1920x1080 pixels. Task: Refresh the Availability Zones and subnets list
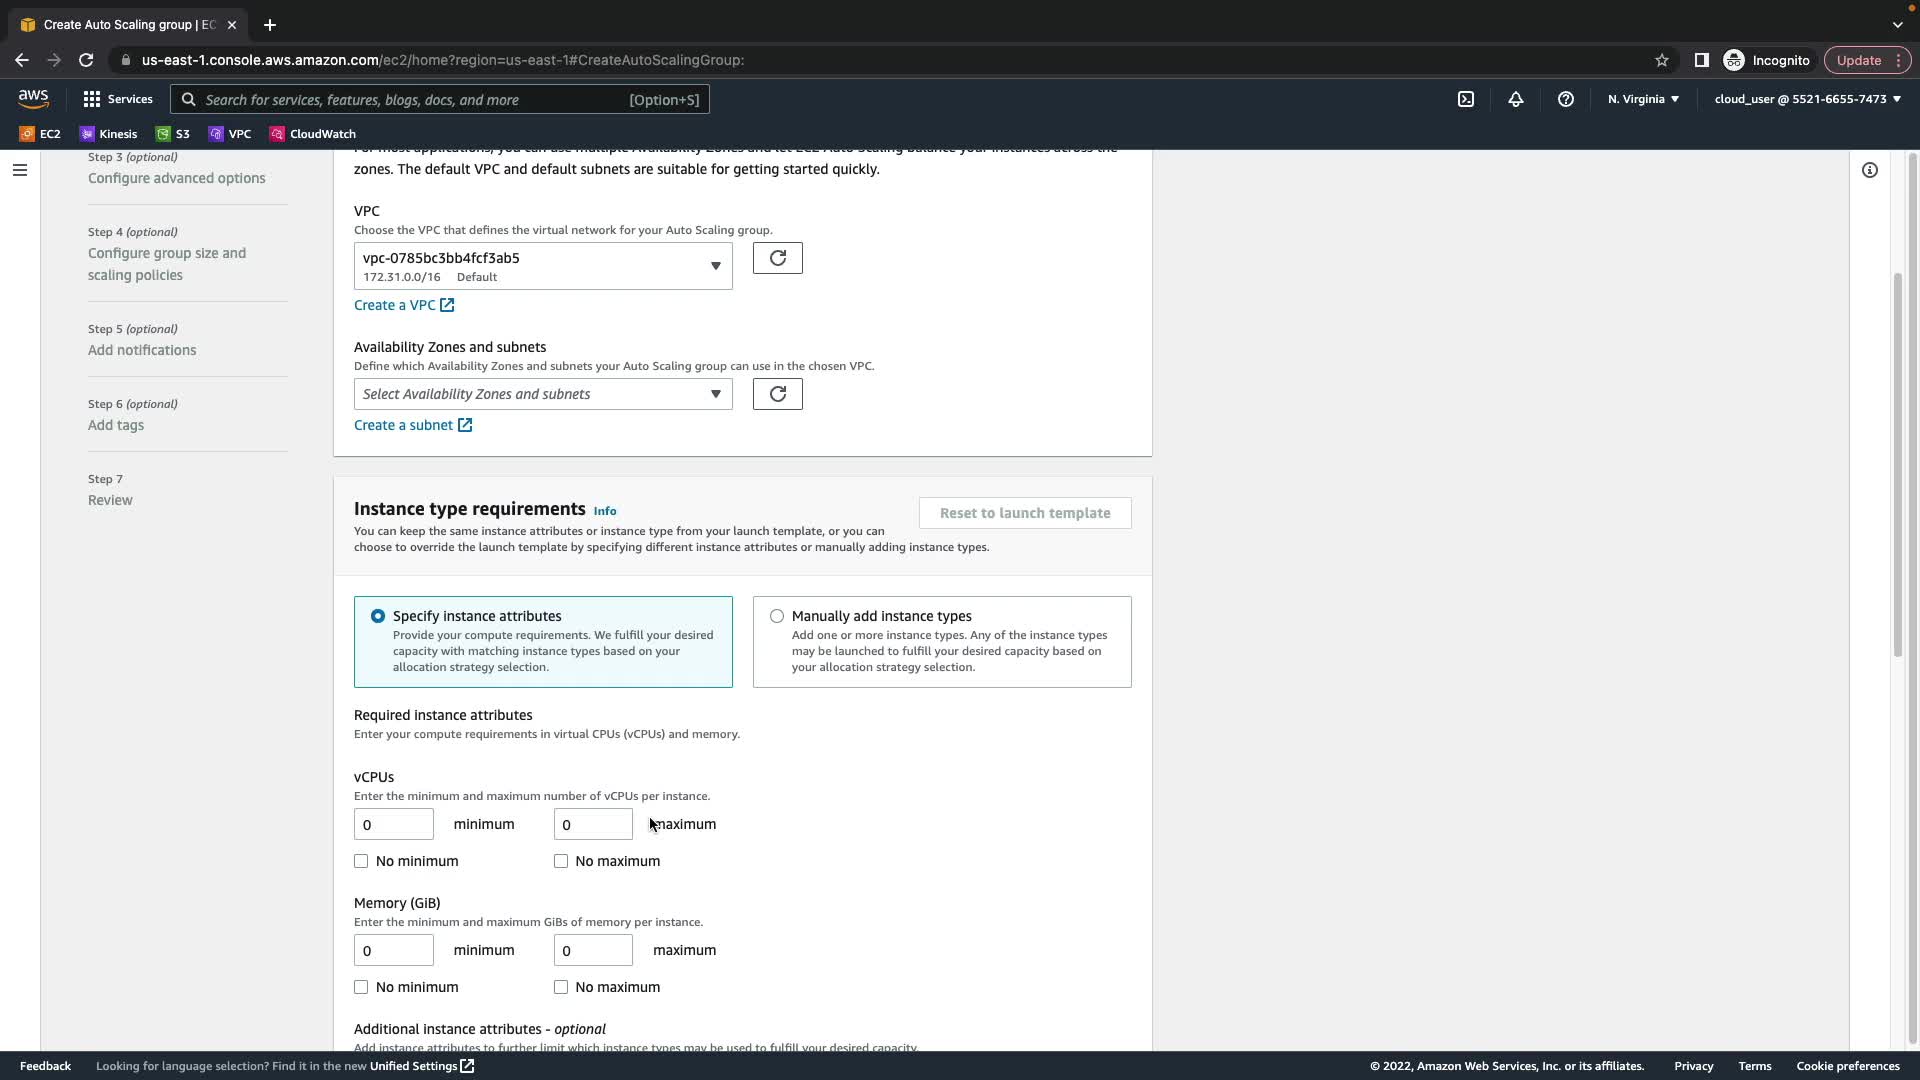point(777,394)
